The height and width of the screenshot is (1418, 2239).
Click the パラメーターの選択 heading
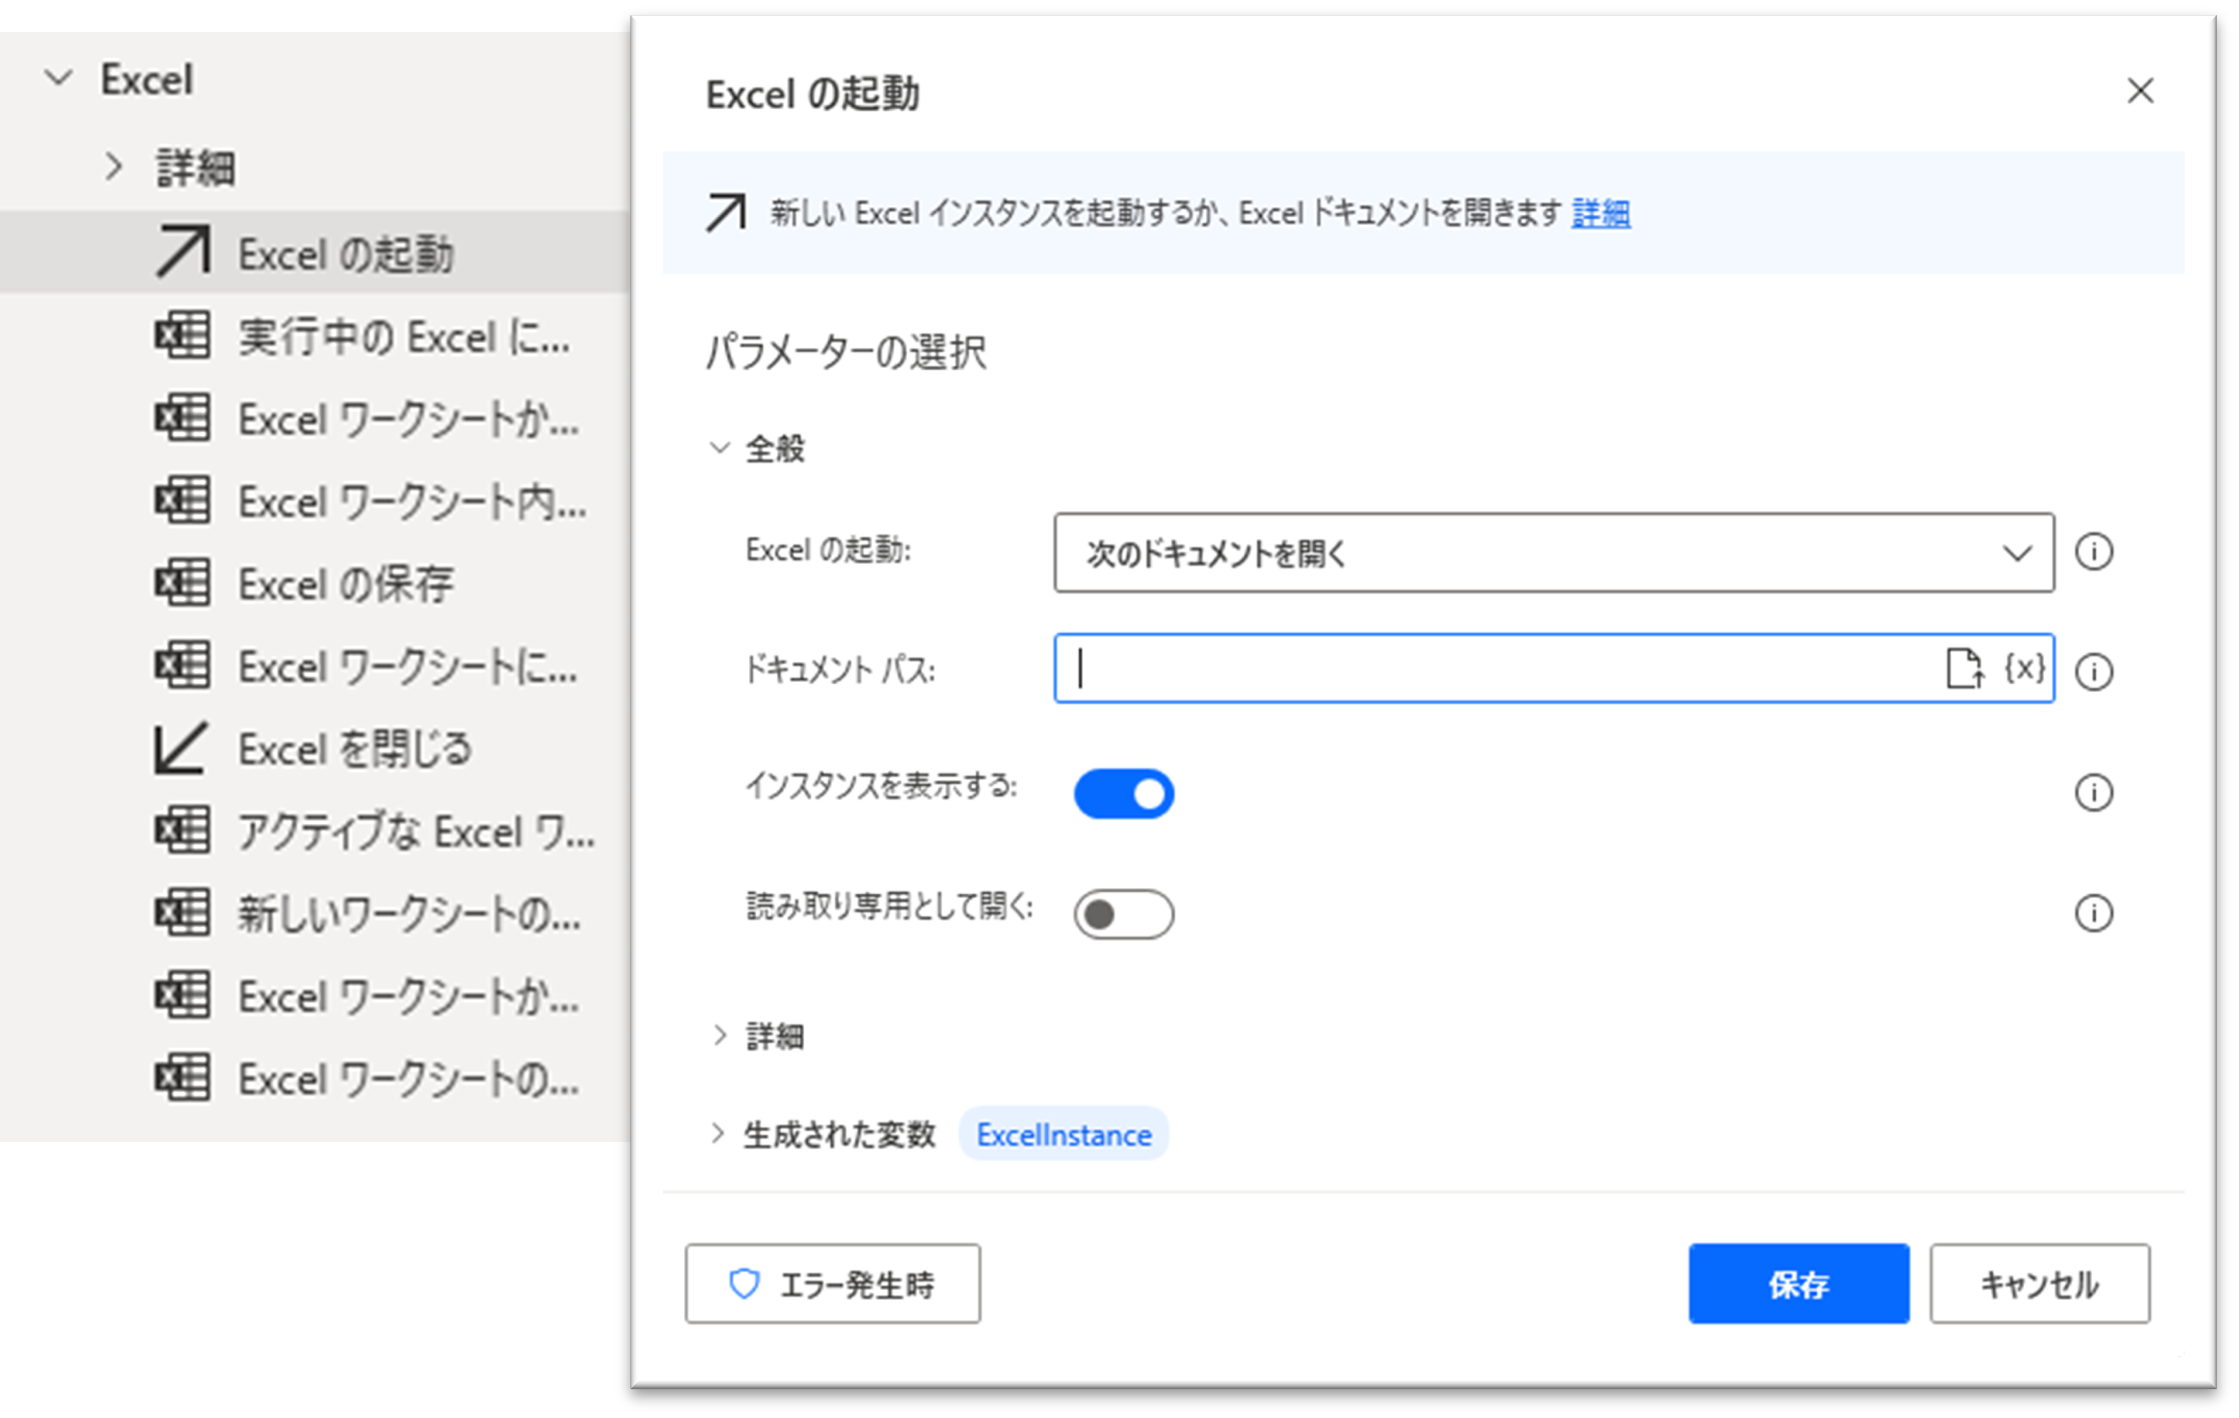[x=846, y=352]
